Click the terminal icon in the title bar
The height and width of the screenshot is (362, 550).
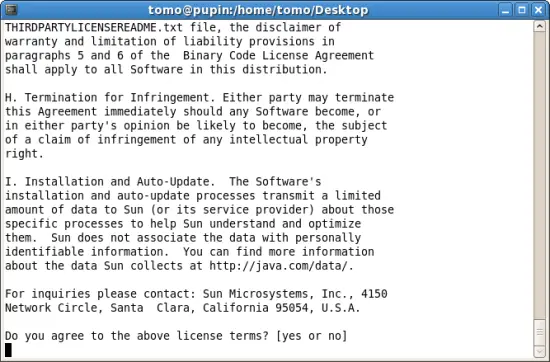(x=11, y=9)
